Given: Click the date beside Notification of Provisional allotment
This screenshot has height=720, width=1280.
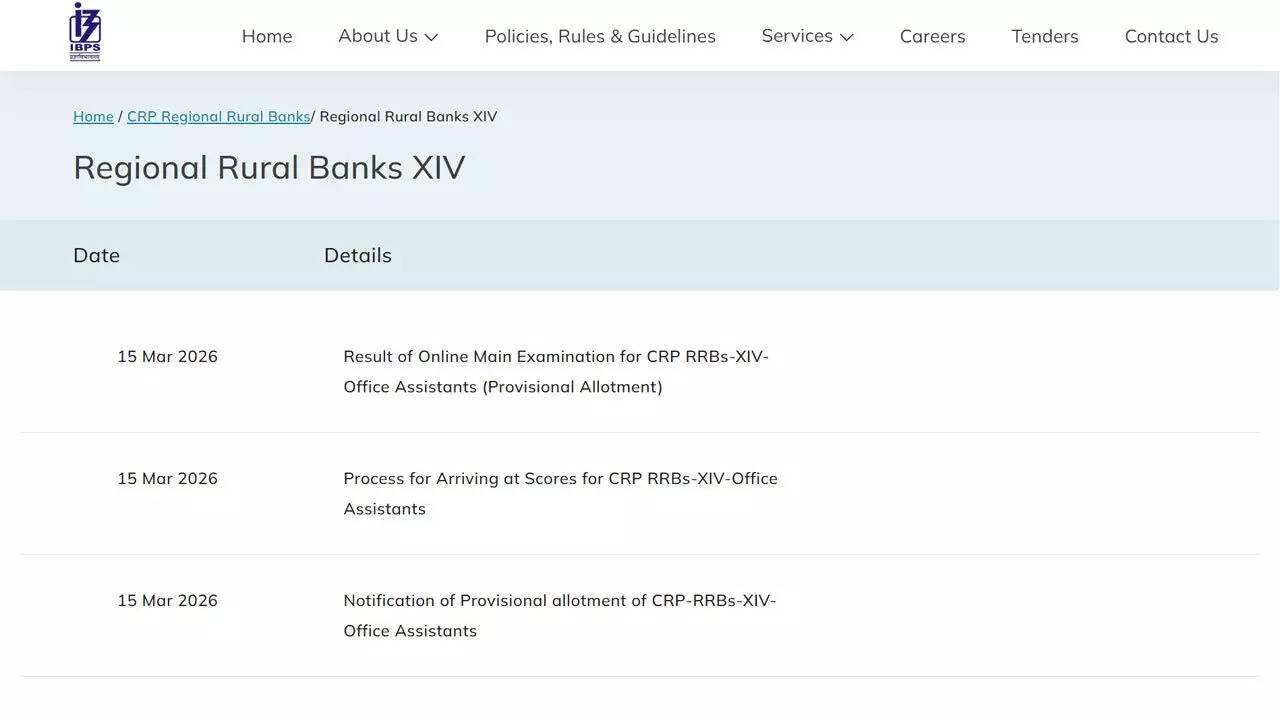Looking at the screenshot, I should pyautogui.click(x=167, y=600).
